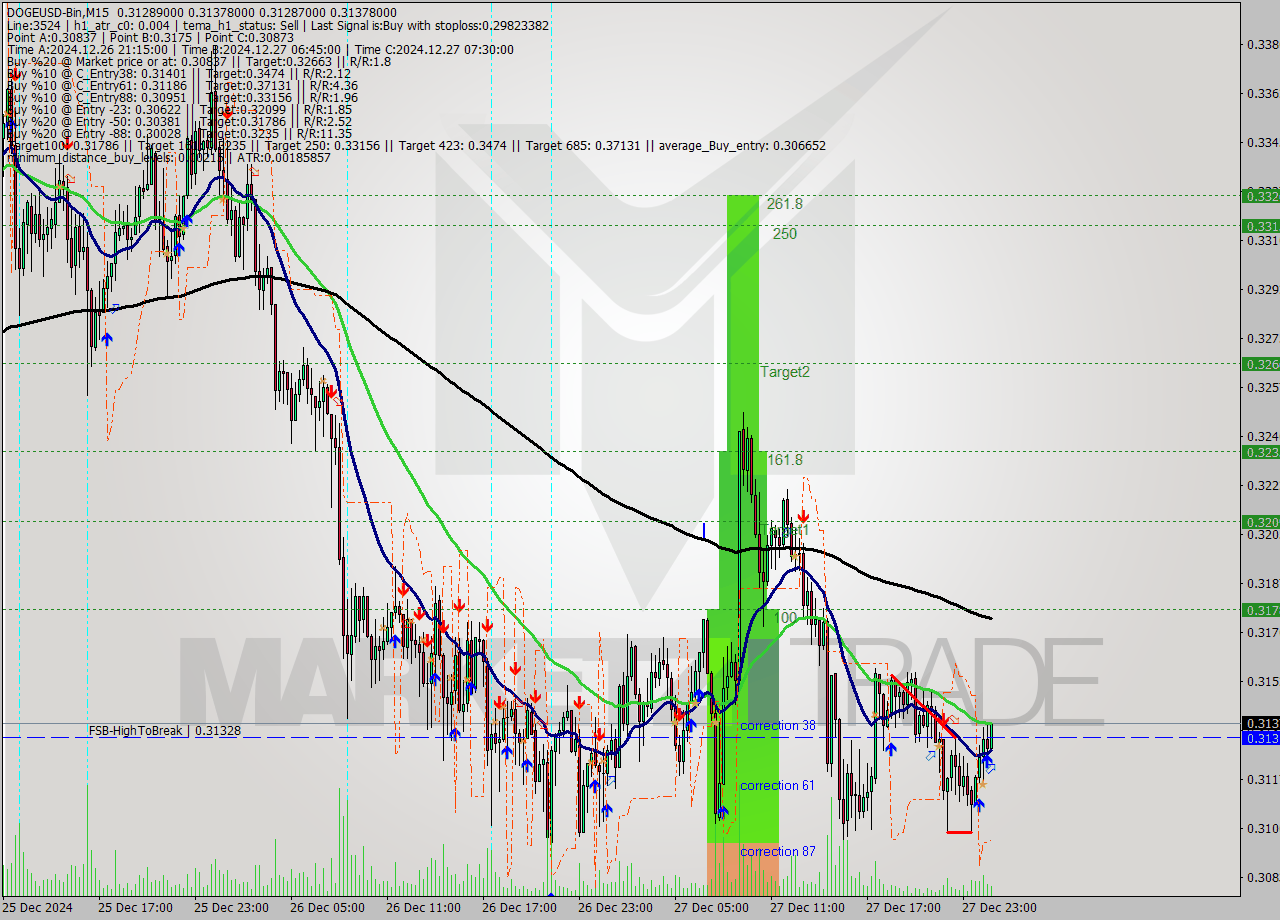The image size is (1280, 920).
Task: Click the 'correction 61' label
Action: 778,785
